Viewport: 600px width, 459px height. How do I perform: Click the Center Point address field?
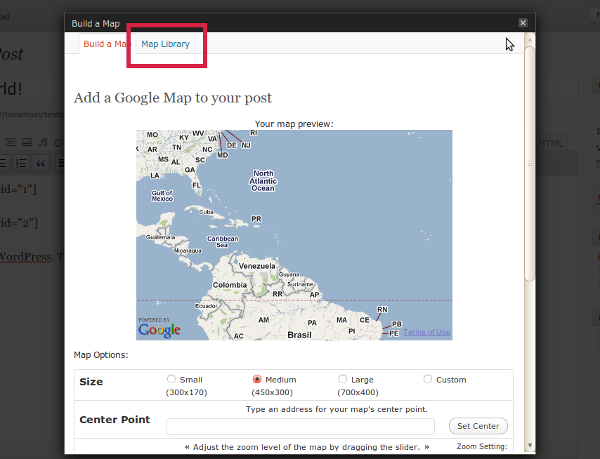pos(300,426)
